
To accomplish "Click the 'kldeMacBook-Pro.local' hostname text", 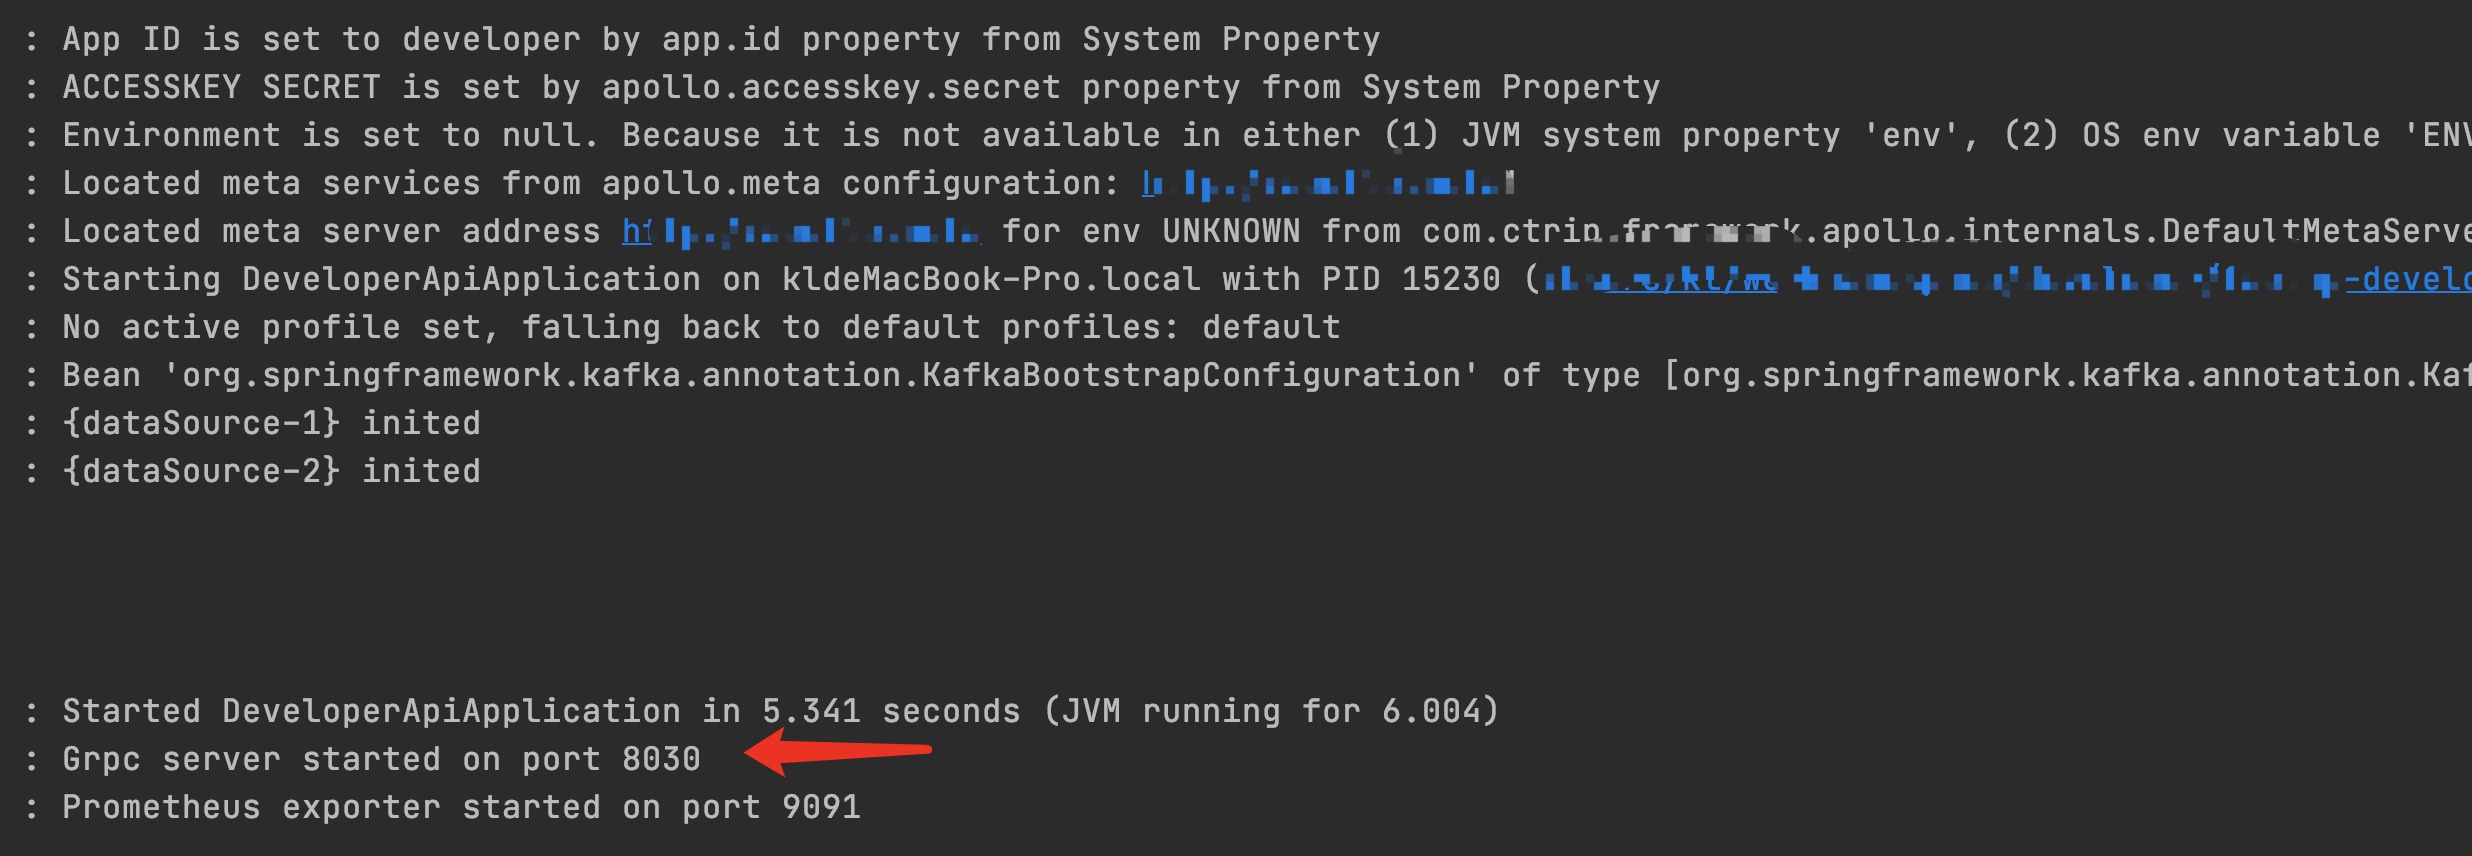I will [x=991, y=279].
